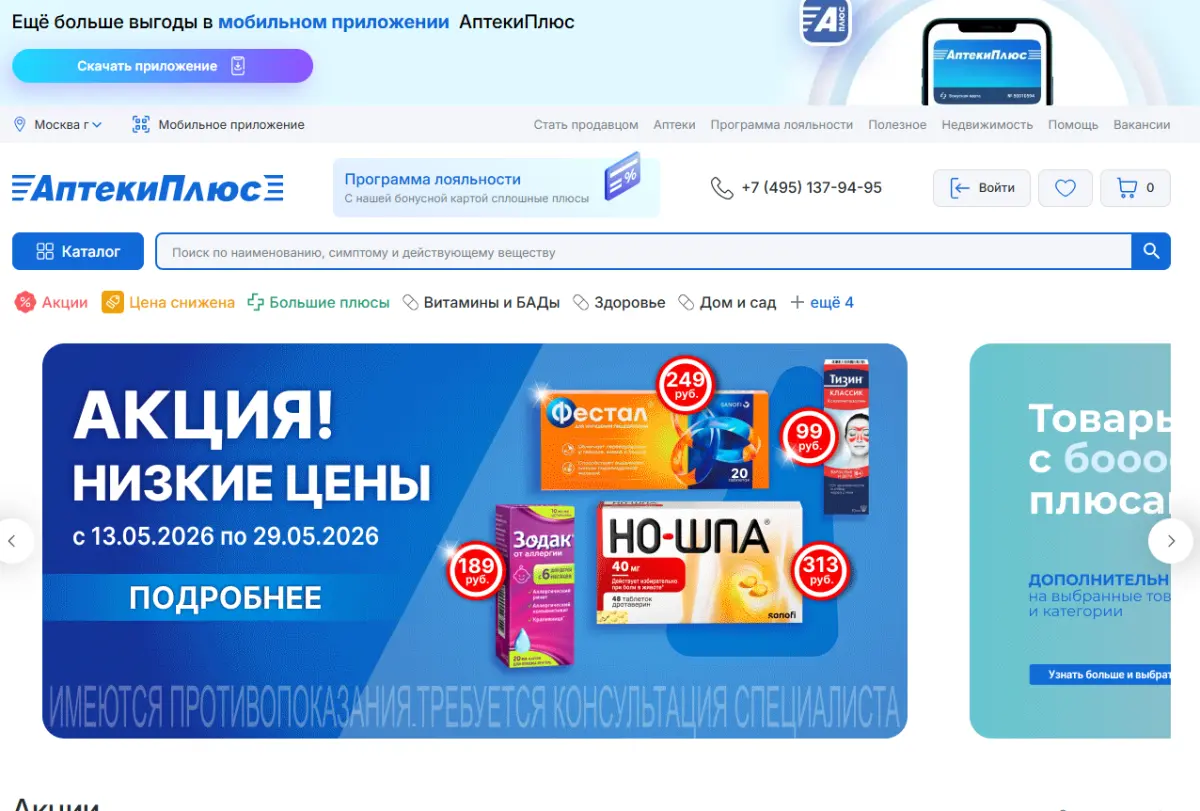
Task: Click the phone handset icon
Action: 722,188
